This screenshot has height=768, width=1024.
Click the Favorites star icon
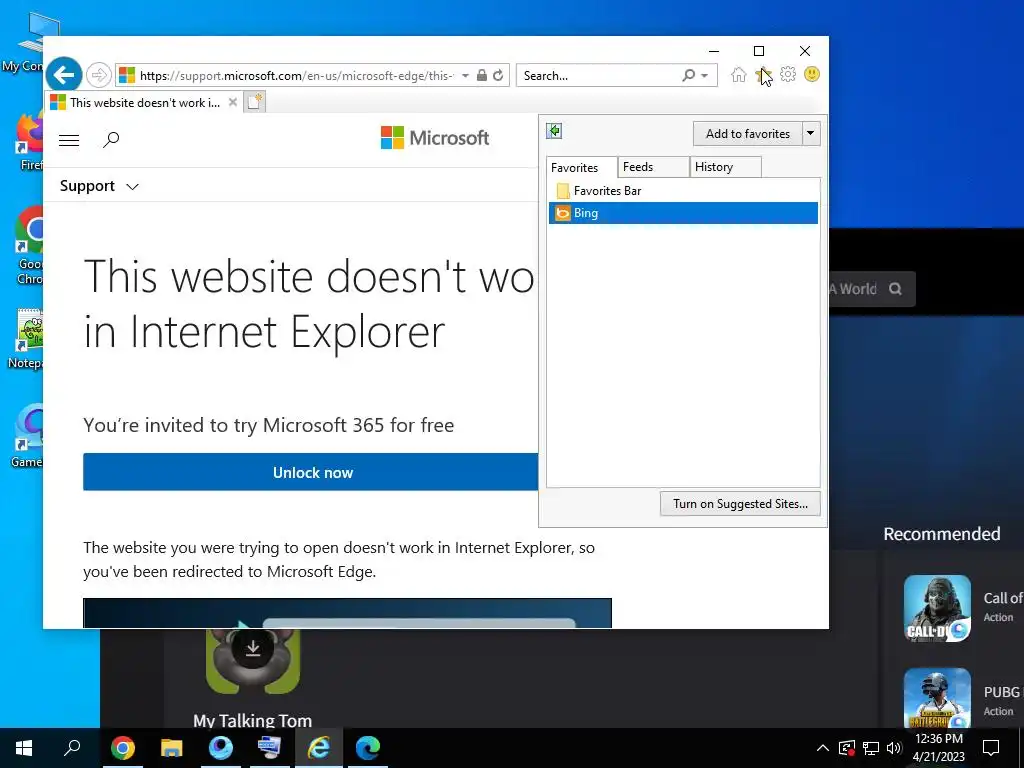(x=762, y=74)
